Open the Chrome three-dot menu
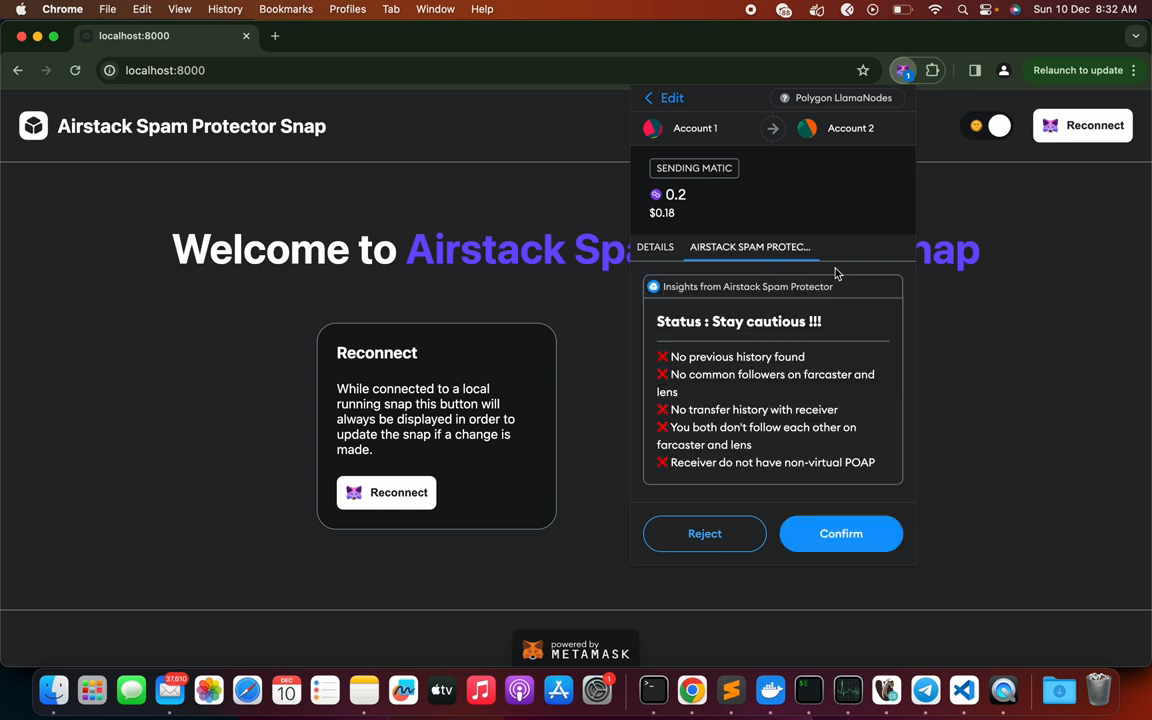1152x720 pixels. (1134, 71)
